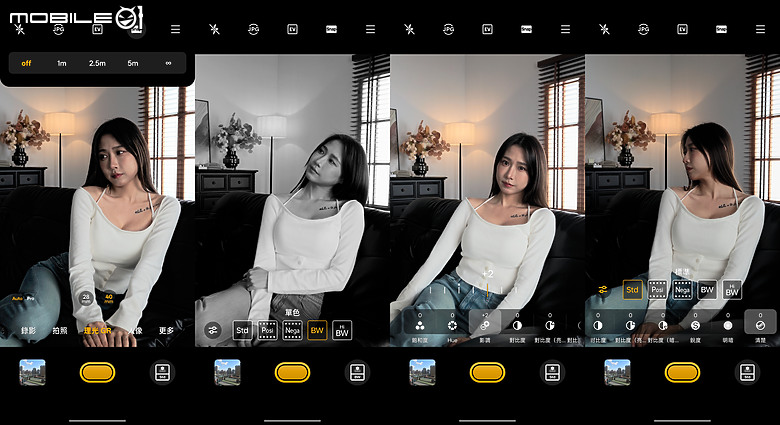Viewport: 780px width, 425px height.
Task: Tap Snap icon in +2 tone screen
Action: click(526, 29)
